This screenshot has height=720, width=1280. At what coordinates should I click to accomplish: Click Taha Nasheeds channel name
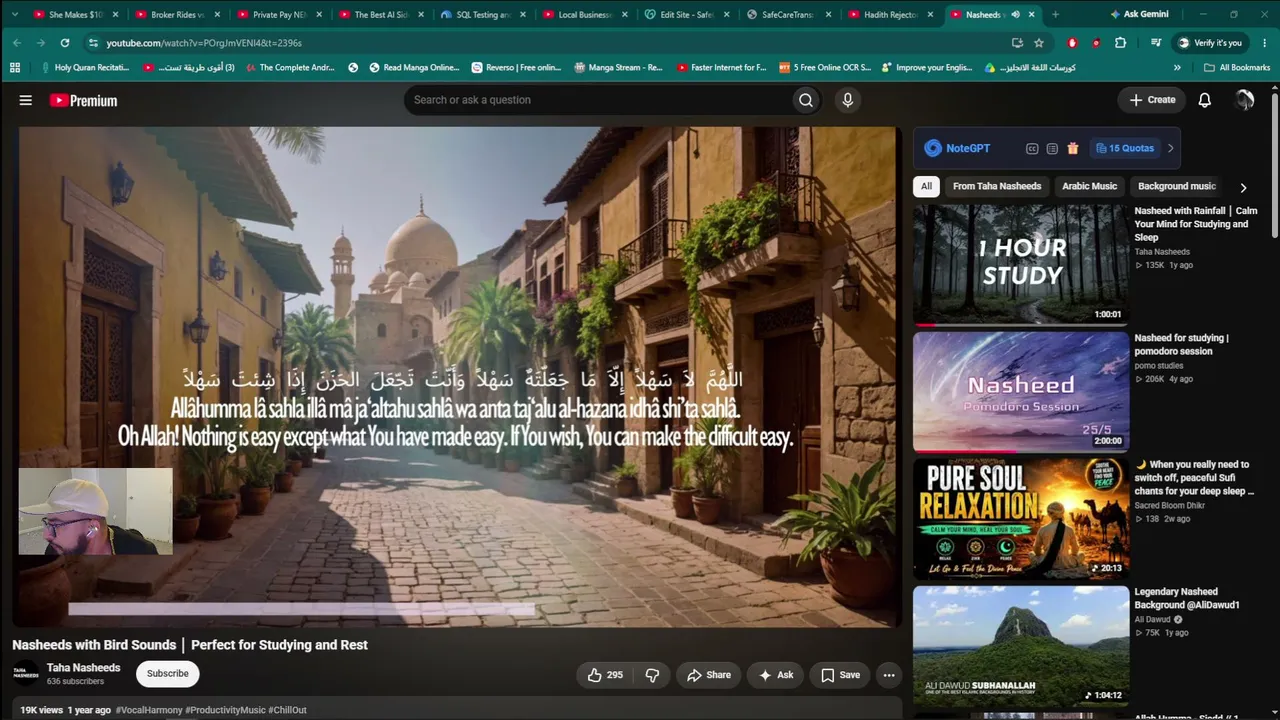83,668
